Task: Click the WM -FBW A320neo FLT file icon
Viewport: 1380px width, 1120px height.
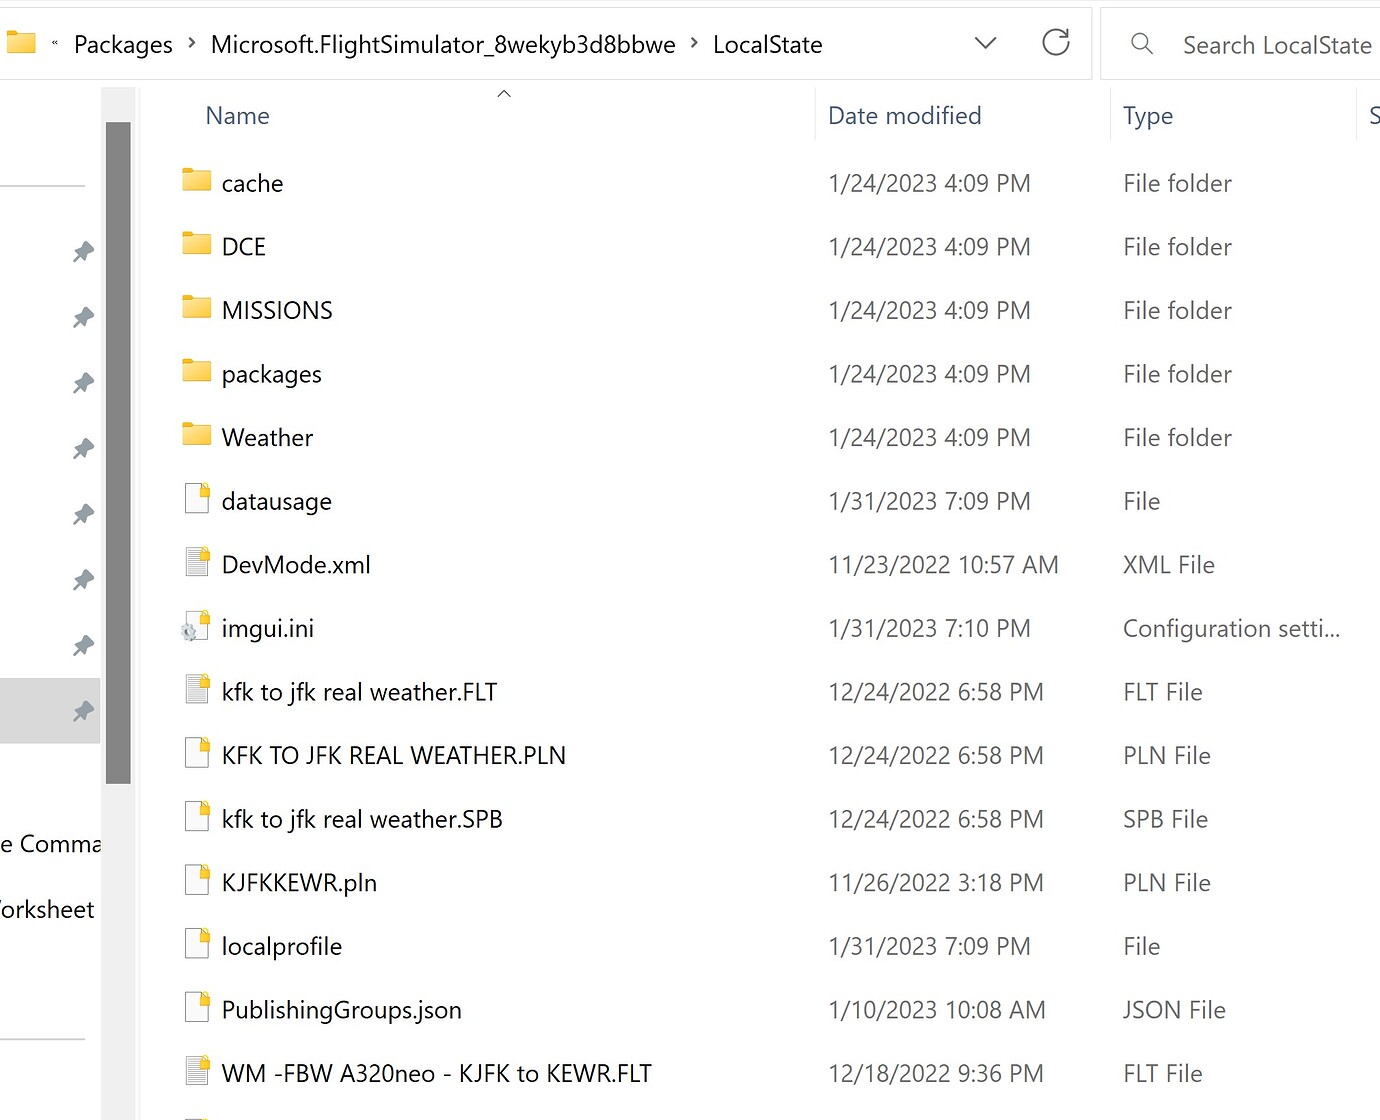Action: coord(197,1072)
